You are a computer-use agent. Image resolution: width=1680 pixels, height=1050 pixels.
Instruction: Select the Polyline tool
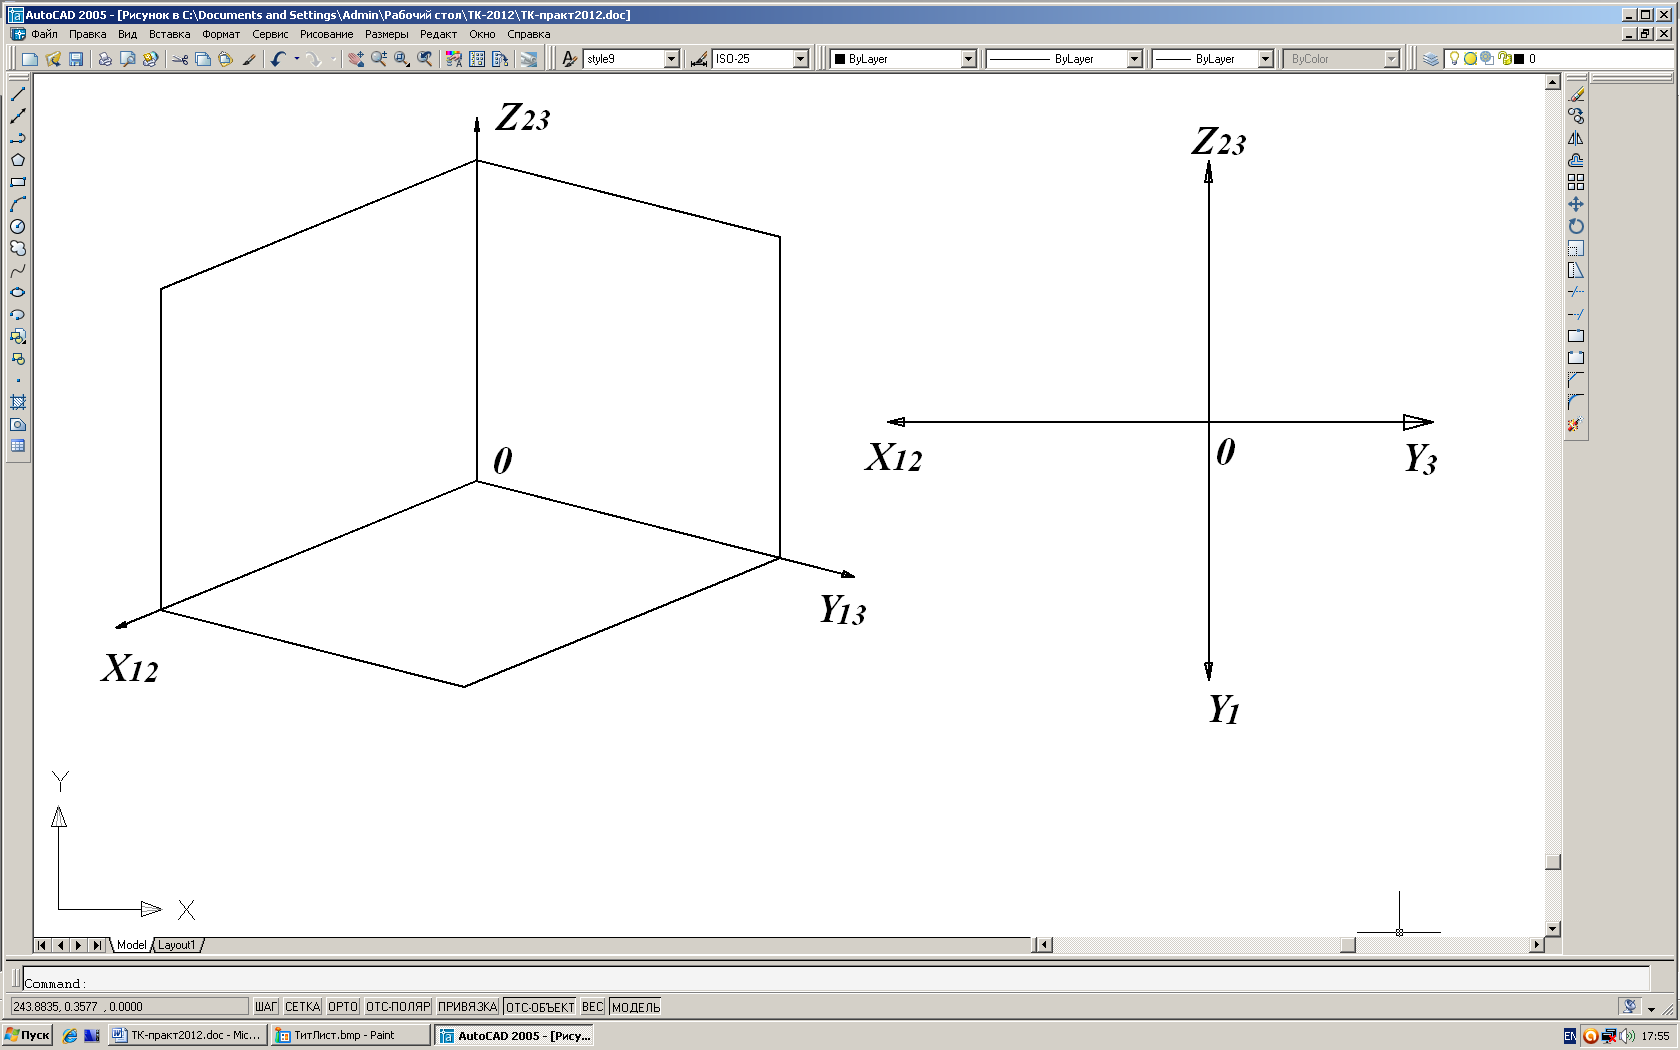(18, 138)
